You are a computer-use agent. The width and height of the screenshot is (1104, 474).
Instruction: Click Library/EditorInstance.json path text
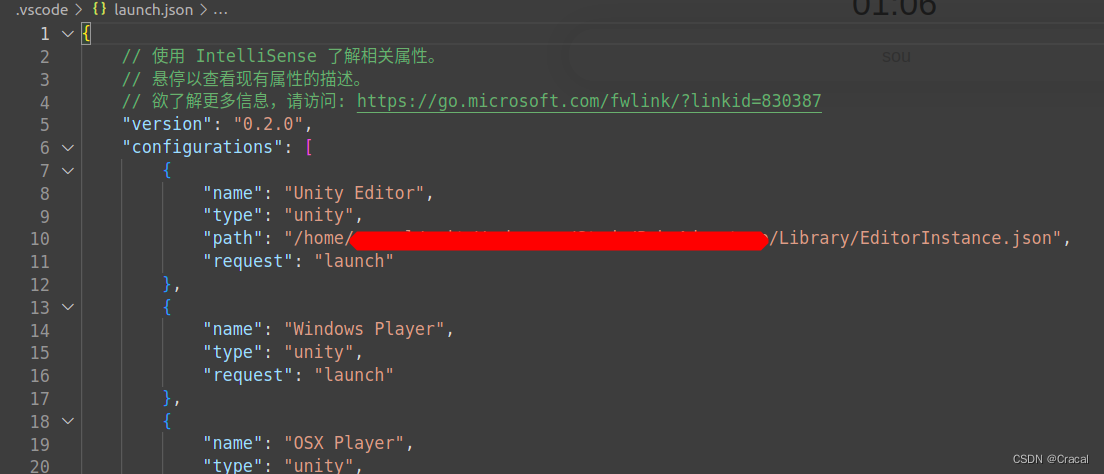[915, 238]
